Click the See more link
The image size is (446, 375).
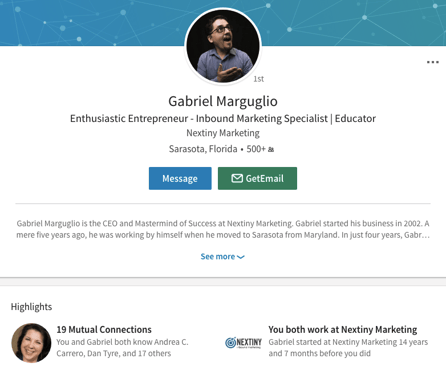click(222, 257)
